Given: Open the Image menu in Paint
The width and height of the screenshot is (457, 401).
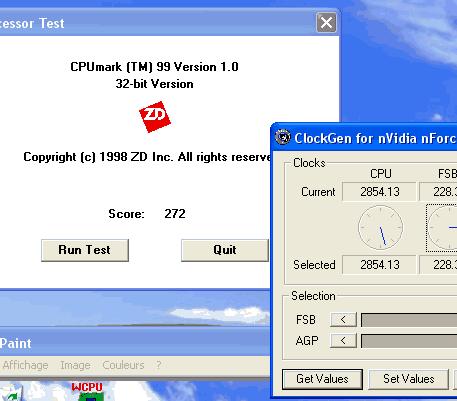Looking at the screenshot, I should [75, 365].
